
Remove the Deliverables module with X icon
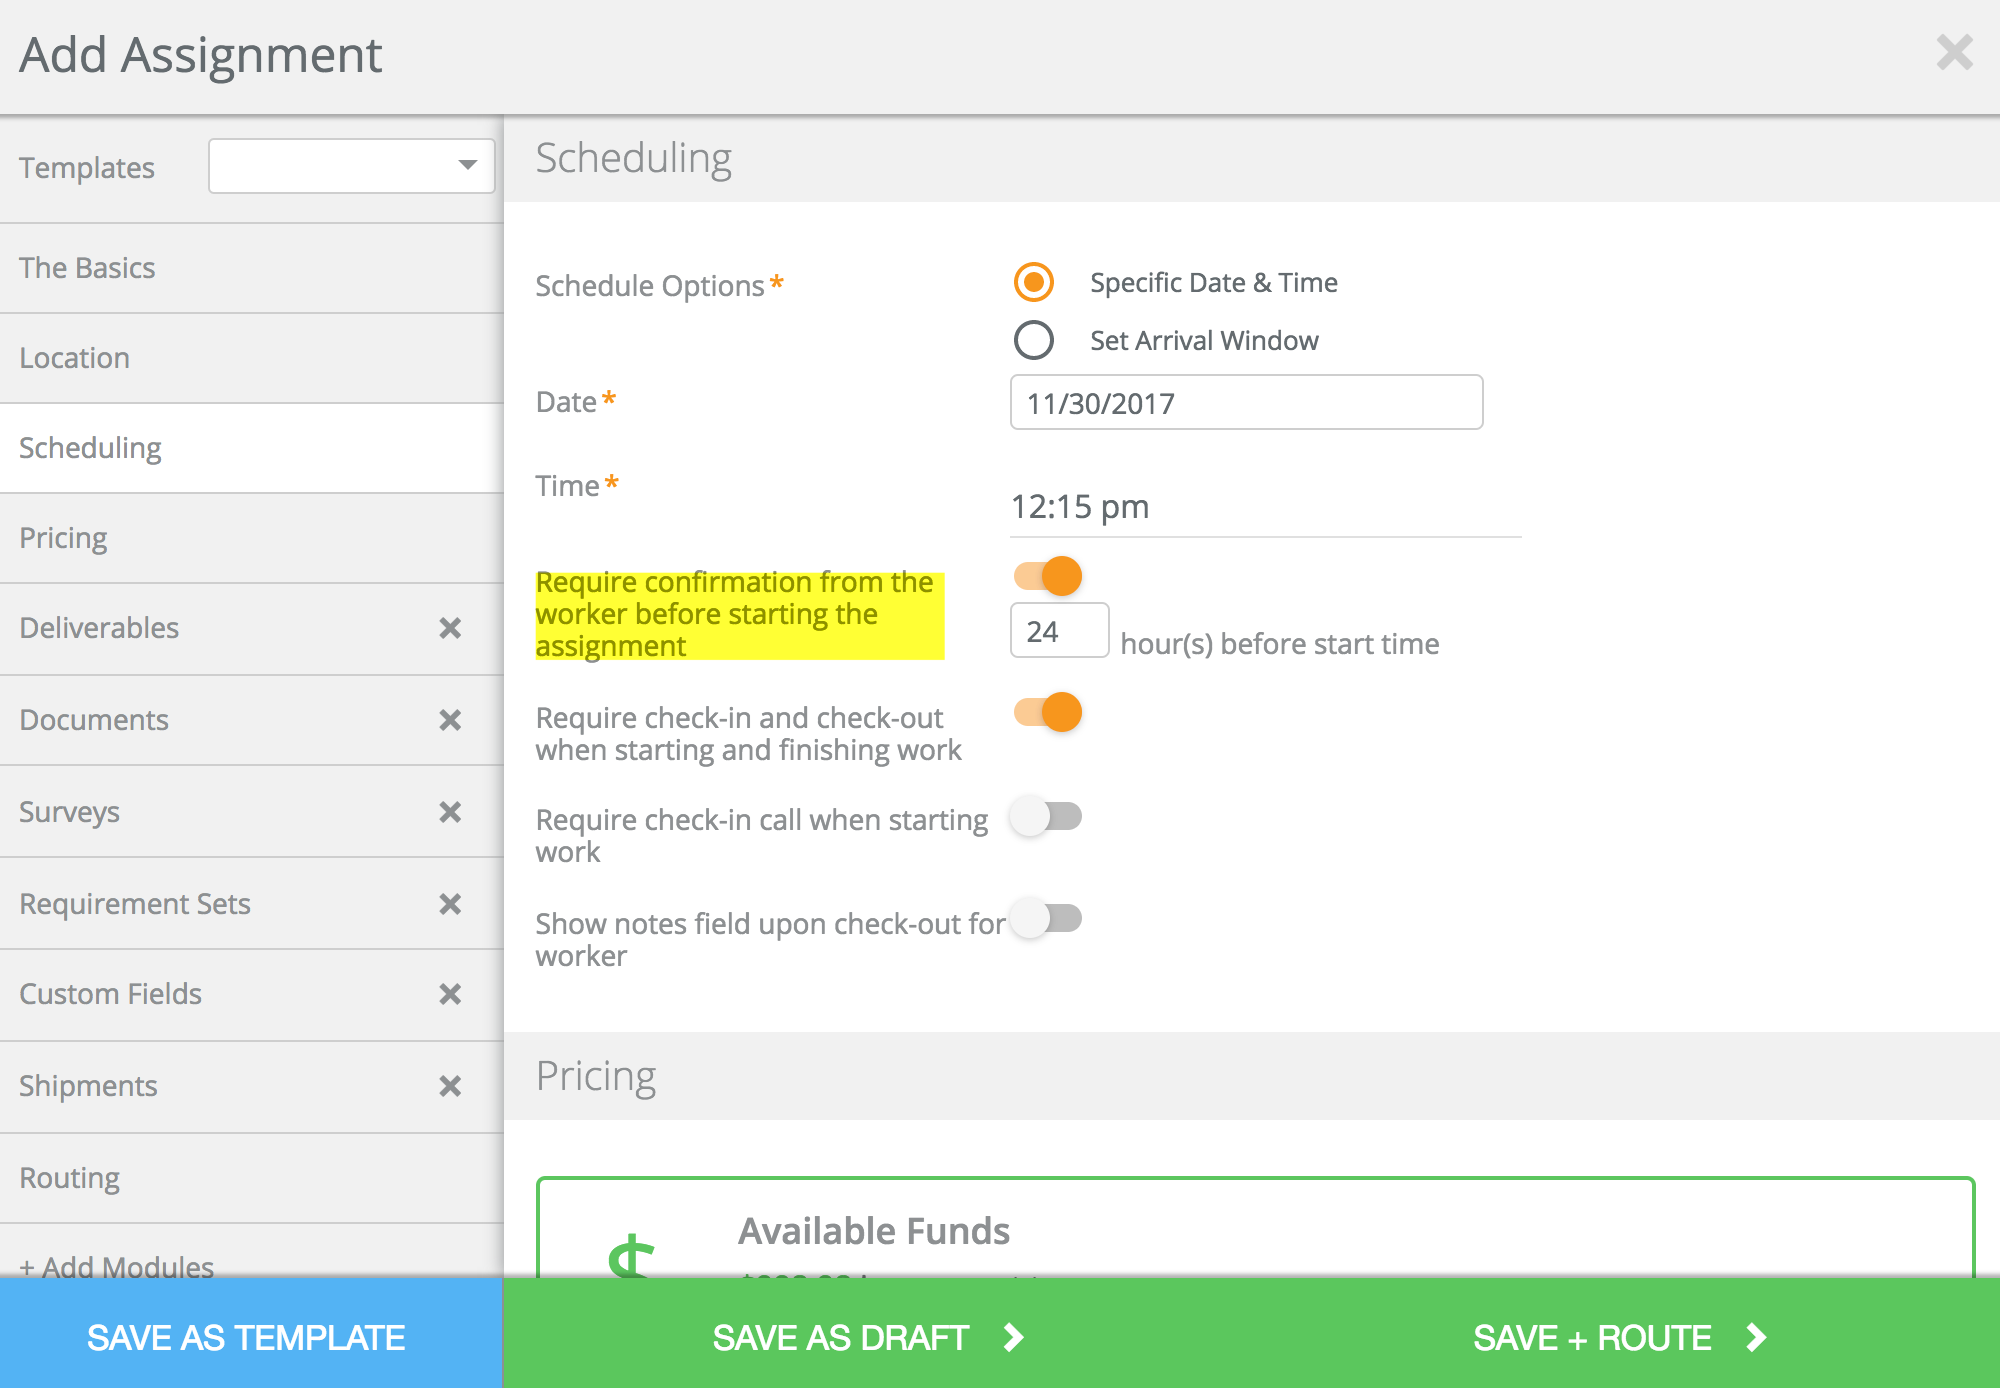pyautogui.click(x=450, y=628)
